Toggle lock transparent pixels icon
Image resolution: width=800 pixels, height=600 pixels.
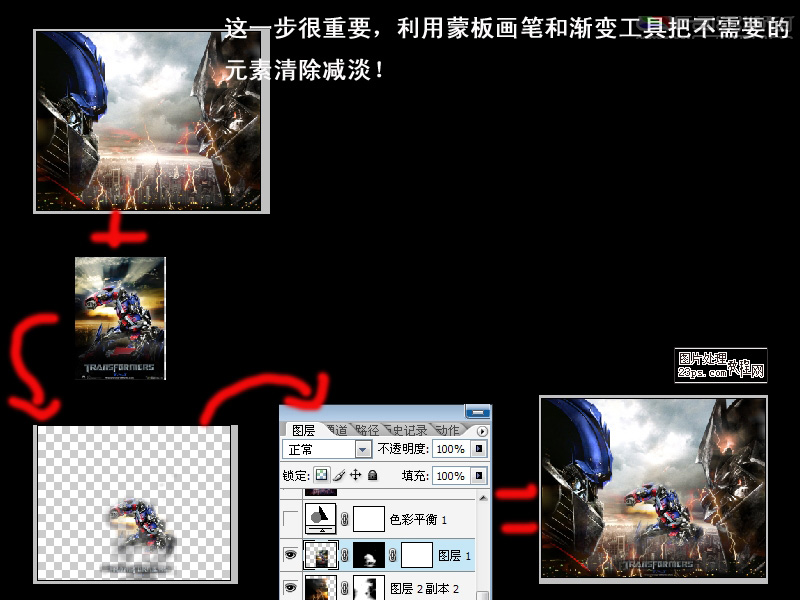click(321, 476)
